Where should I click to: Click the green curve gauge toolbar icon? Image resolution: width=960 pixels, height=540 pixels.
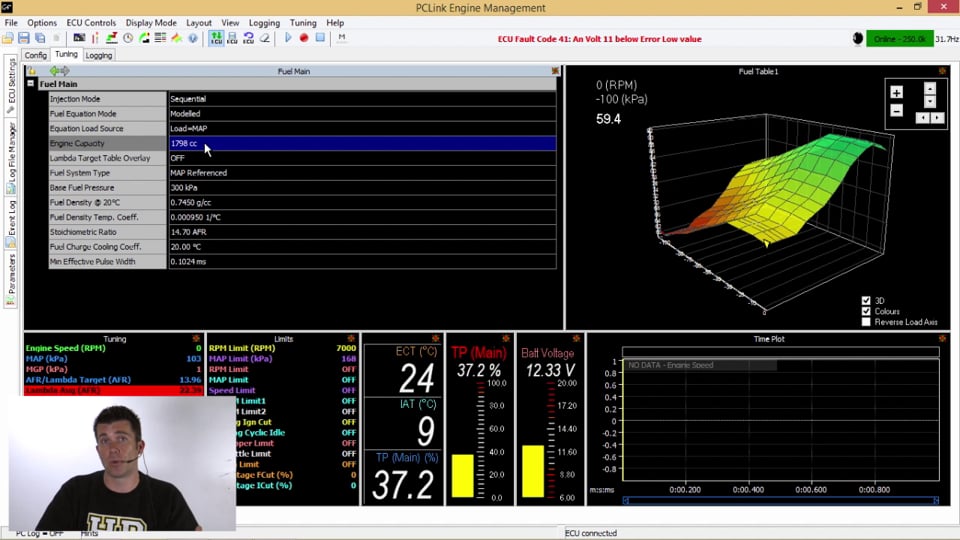(144, 38)
